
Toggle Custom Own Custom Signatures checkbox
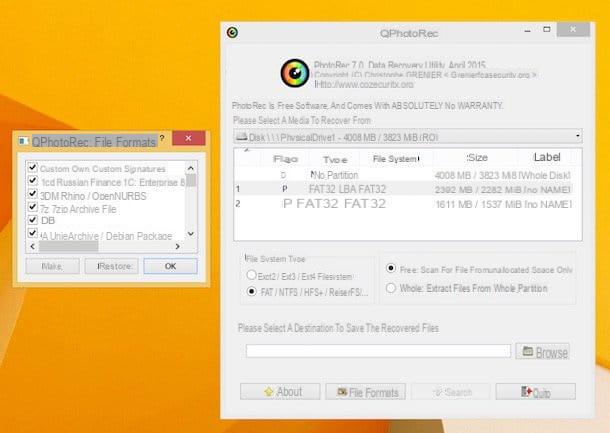coord(33,168)
